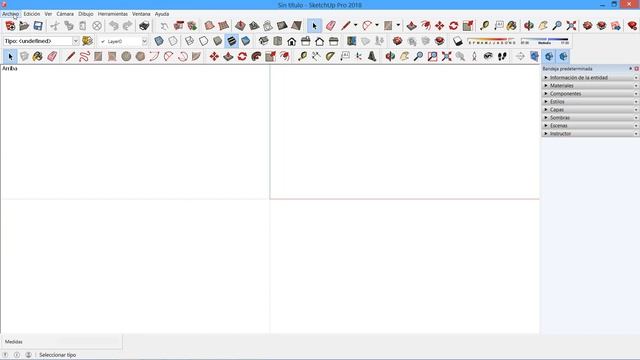Image resolution: width=640 pixels, height=360 pixels.
Task: Open the Ventana menu
Action: coord(141,14)
